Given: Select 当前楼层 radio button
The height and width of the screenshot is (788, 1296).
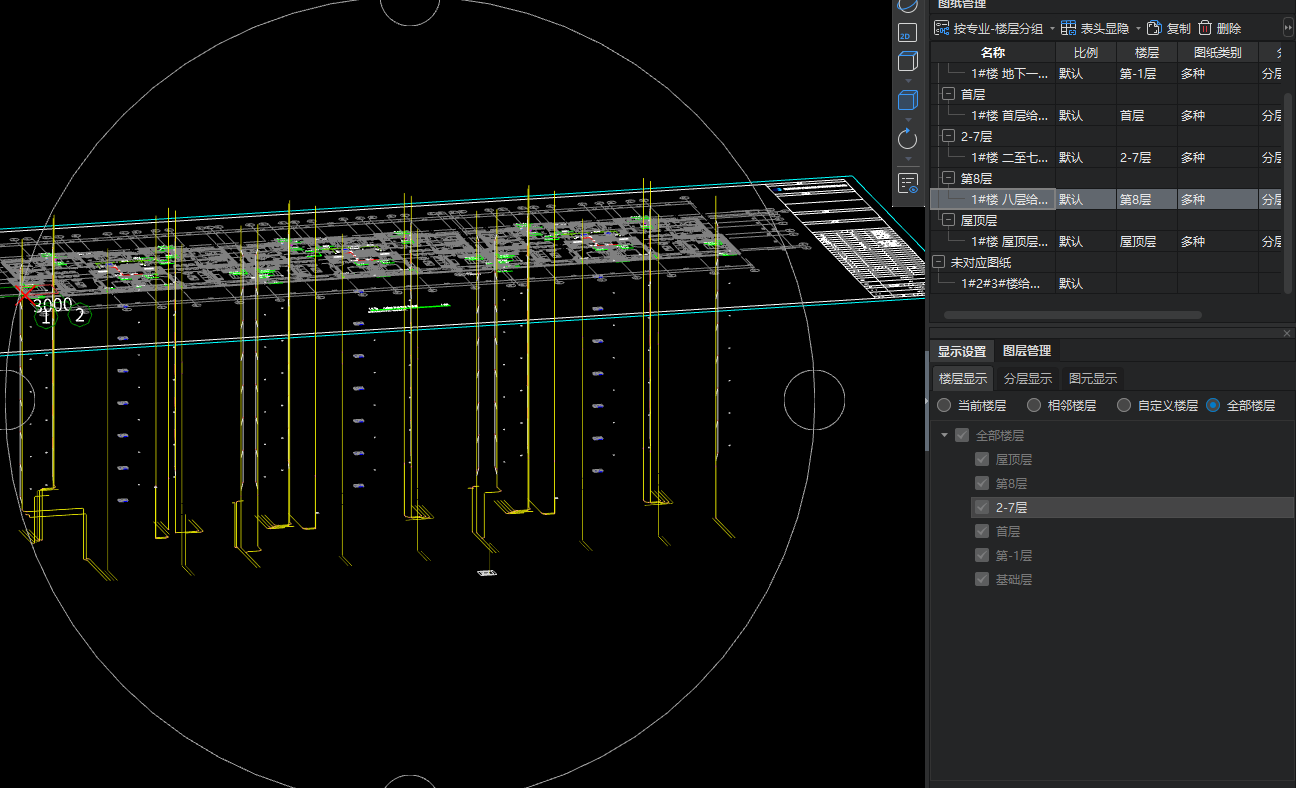Looking at the screenshot, I should coord(944,405).
